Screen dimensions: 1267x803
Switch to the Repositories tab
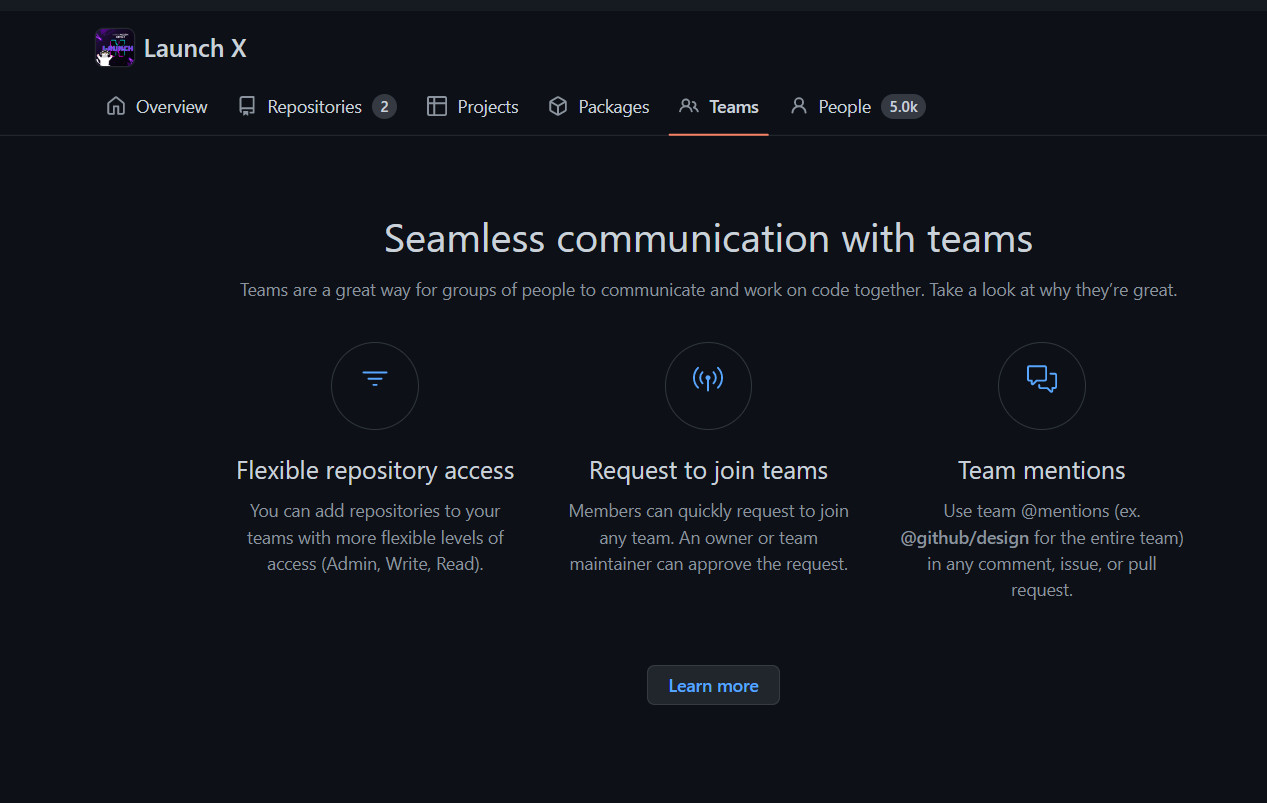tap(315, 106)
